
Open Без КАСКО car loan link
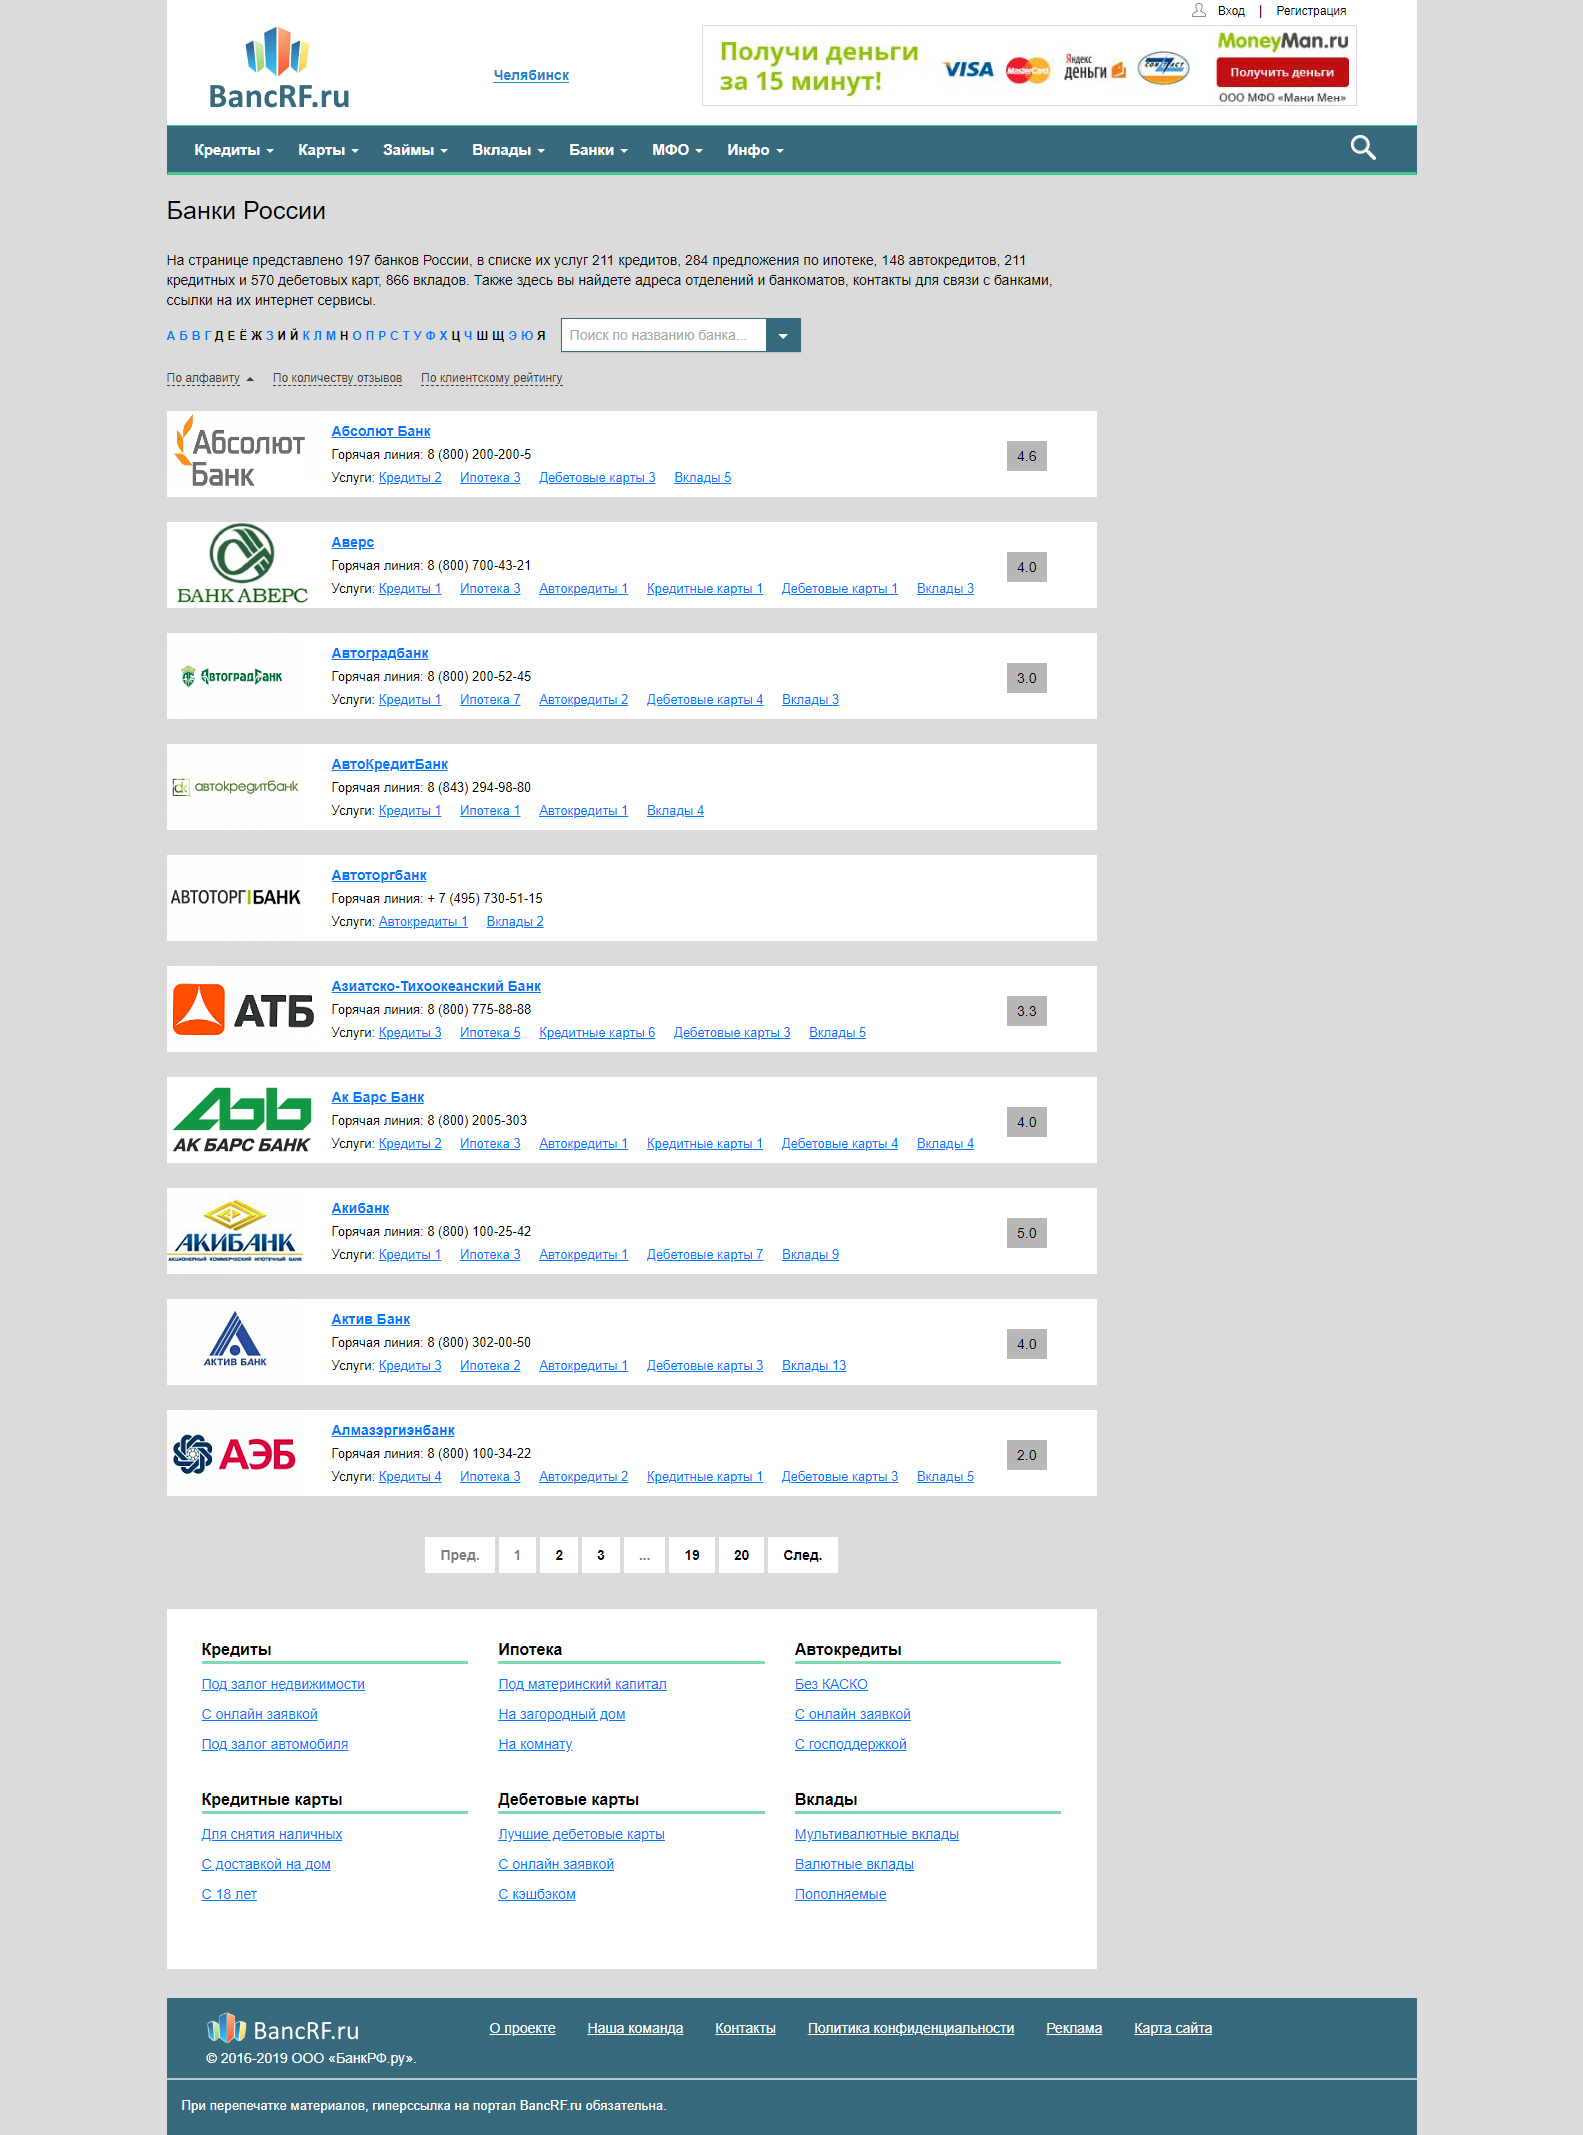(x=831, y=1684)
